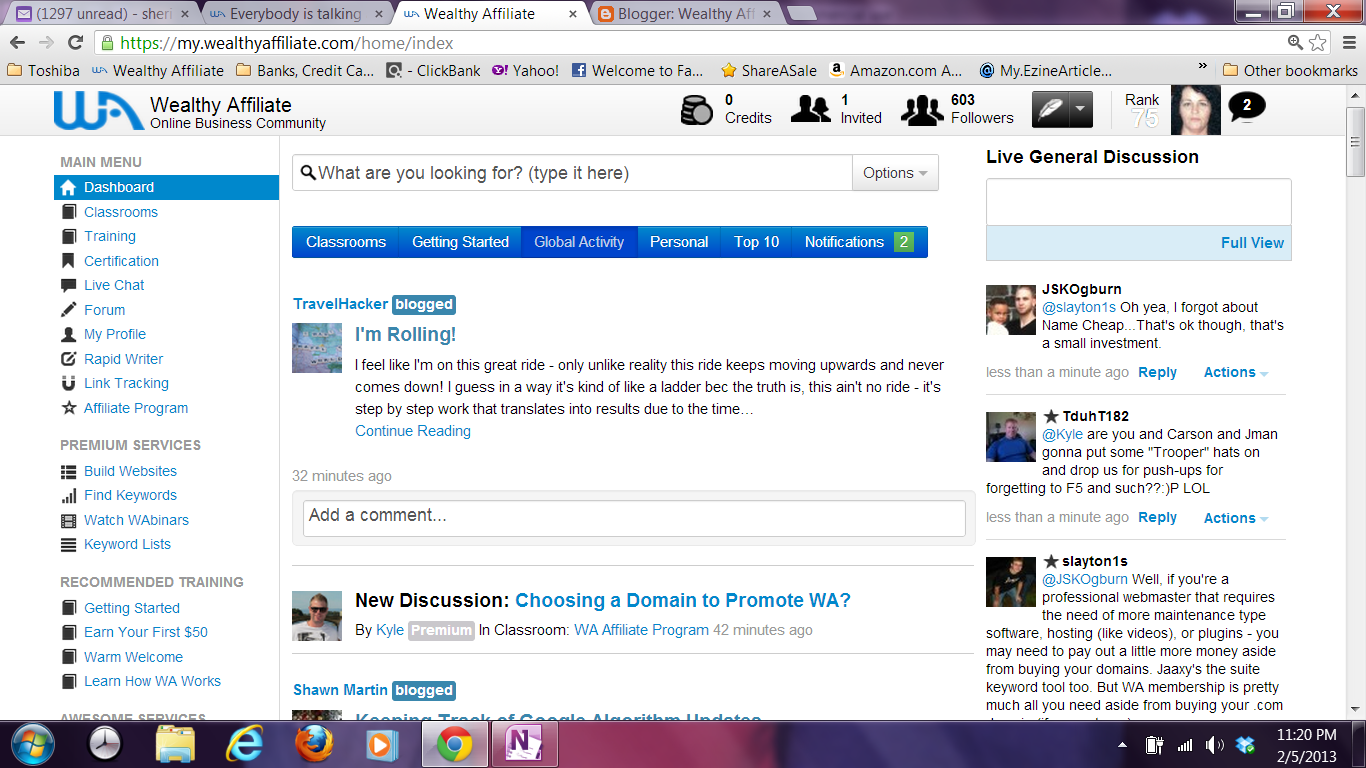This screenshot has width=1366, height=768.
Task: Reload the page with browser refresh icon
Action: click(75, 43)
